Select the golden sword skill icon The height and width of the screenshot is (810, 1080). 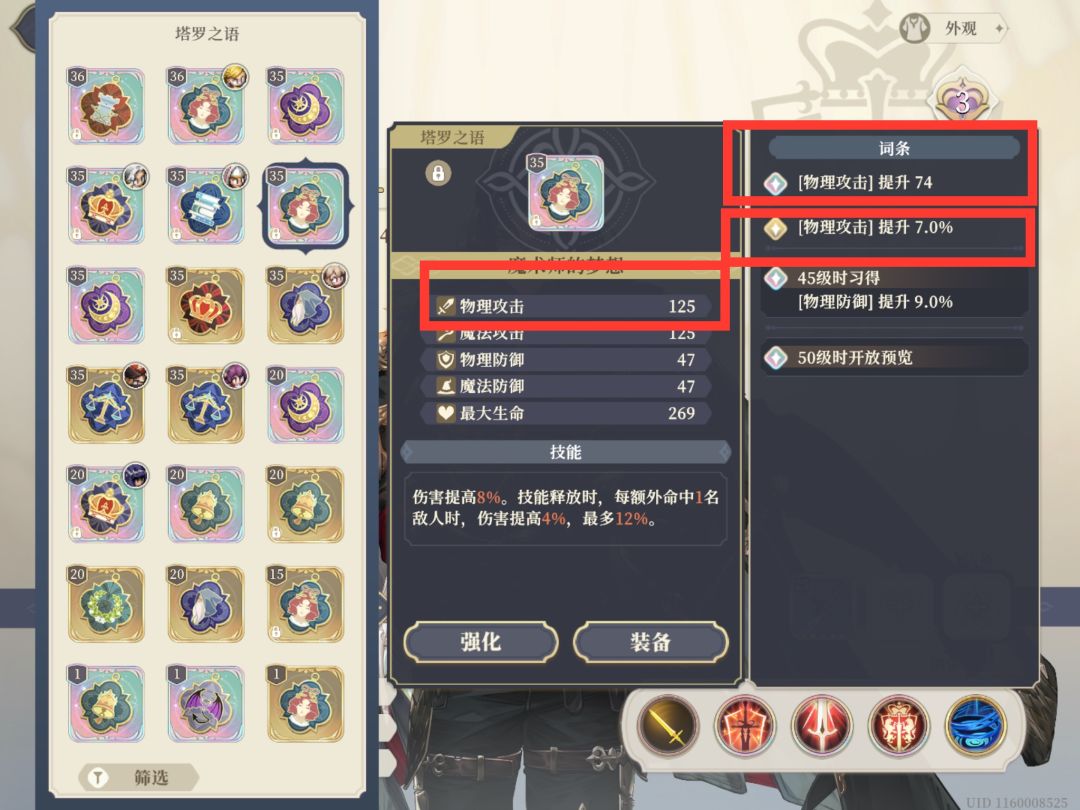pos(666,725)
